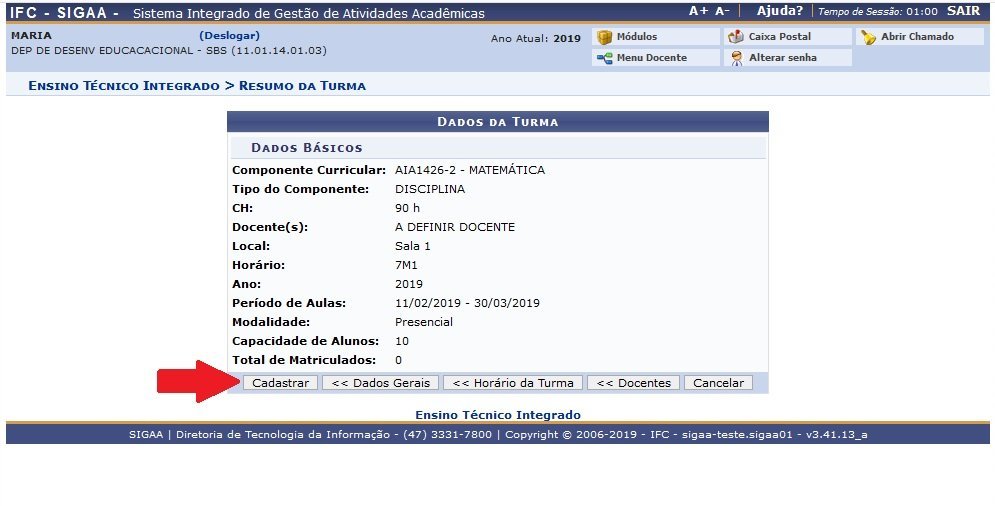Viewport: 995px width, 506px height.
Task: Click the MARIA user name
Action: click(31, 36)
